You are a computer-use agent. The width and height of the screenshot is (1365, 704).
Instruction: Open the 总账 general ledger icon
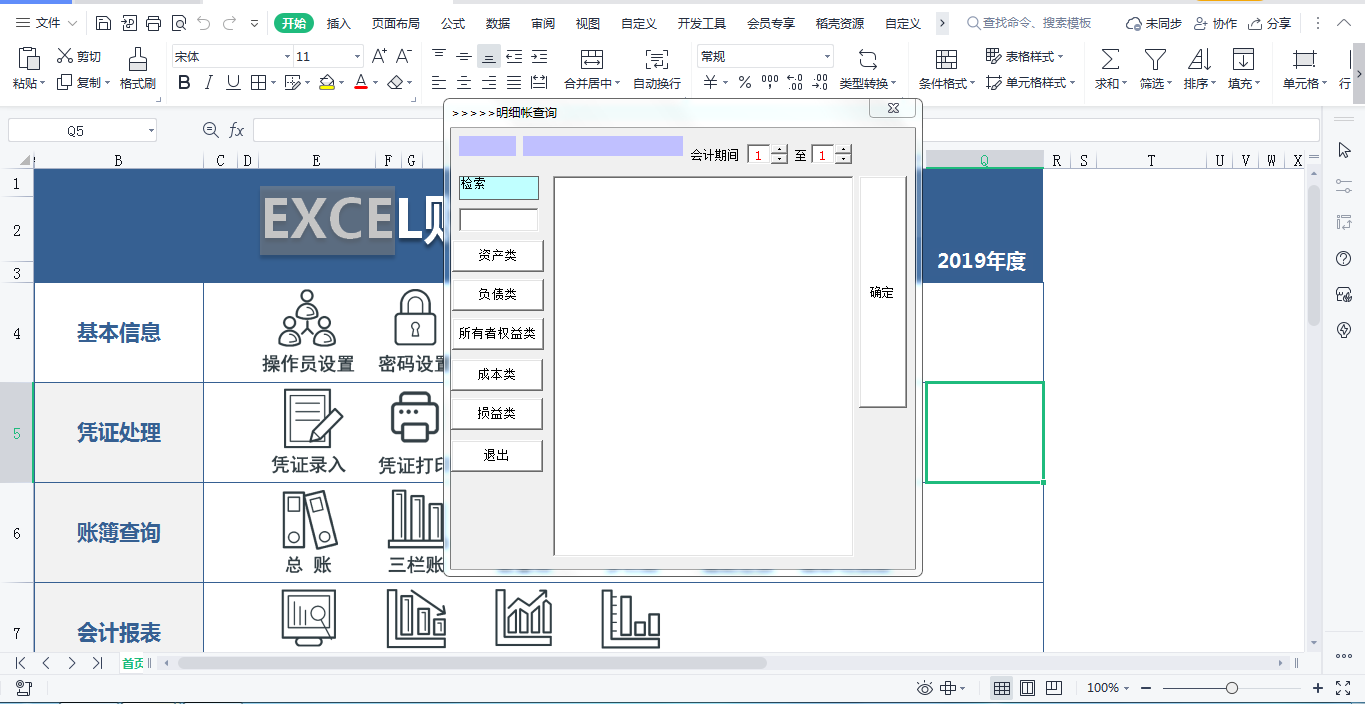pos(307,520)
